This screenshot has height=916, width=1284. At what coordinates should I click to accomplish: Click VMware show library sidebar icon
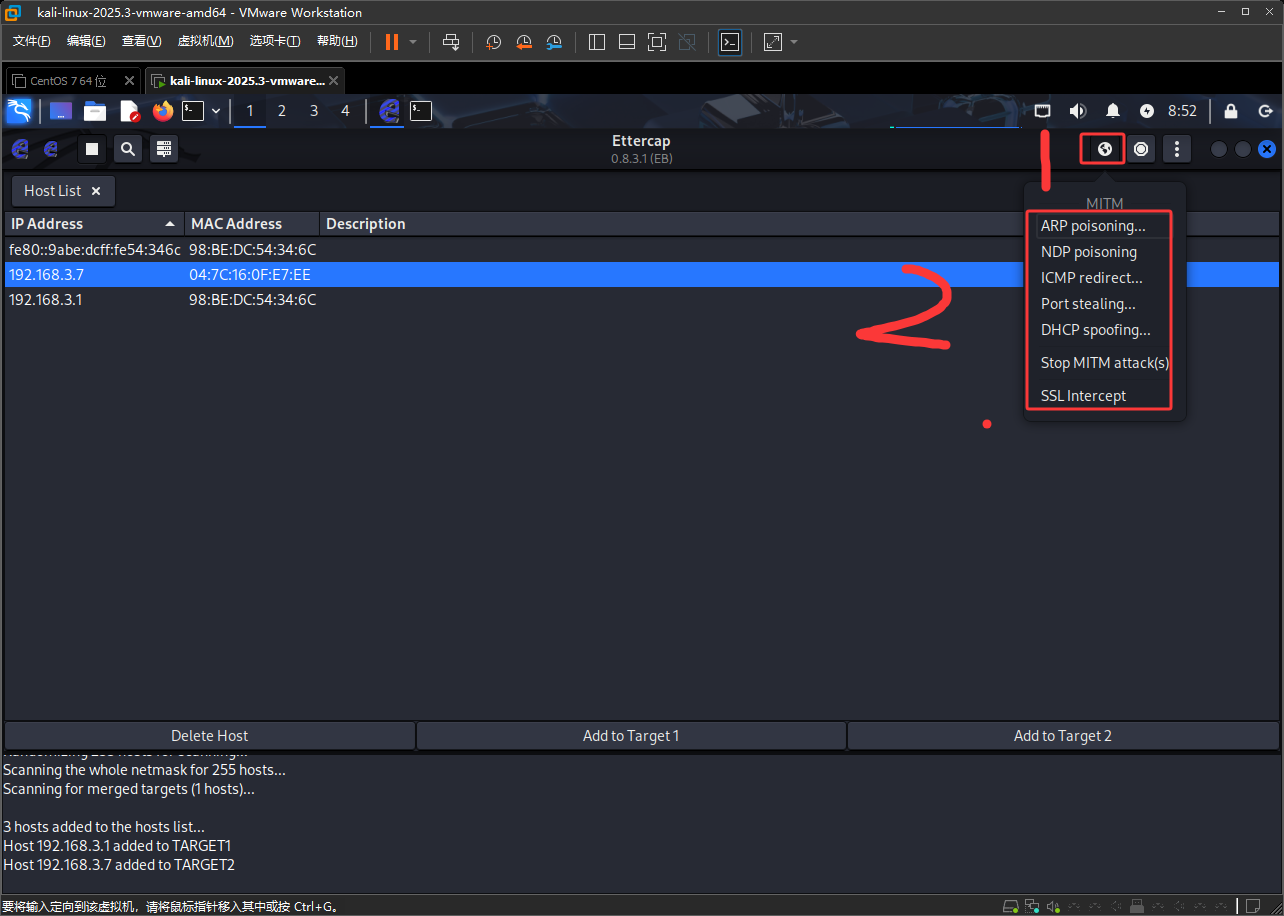point(597,42)
